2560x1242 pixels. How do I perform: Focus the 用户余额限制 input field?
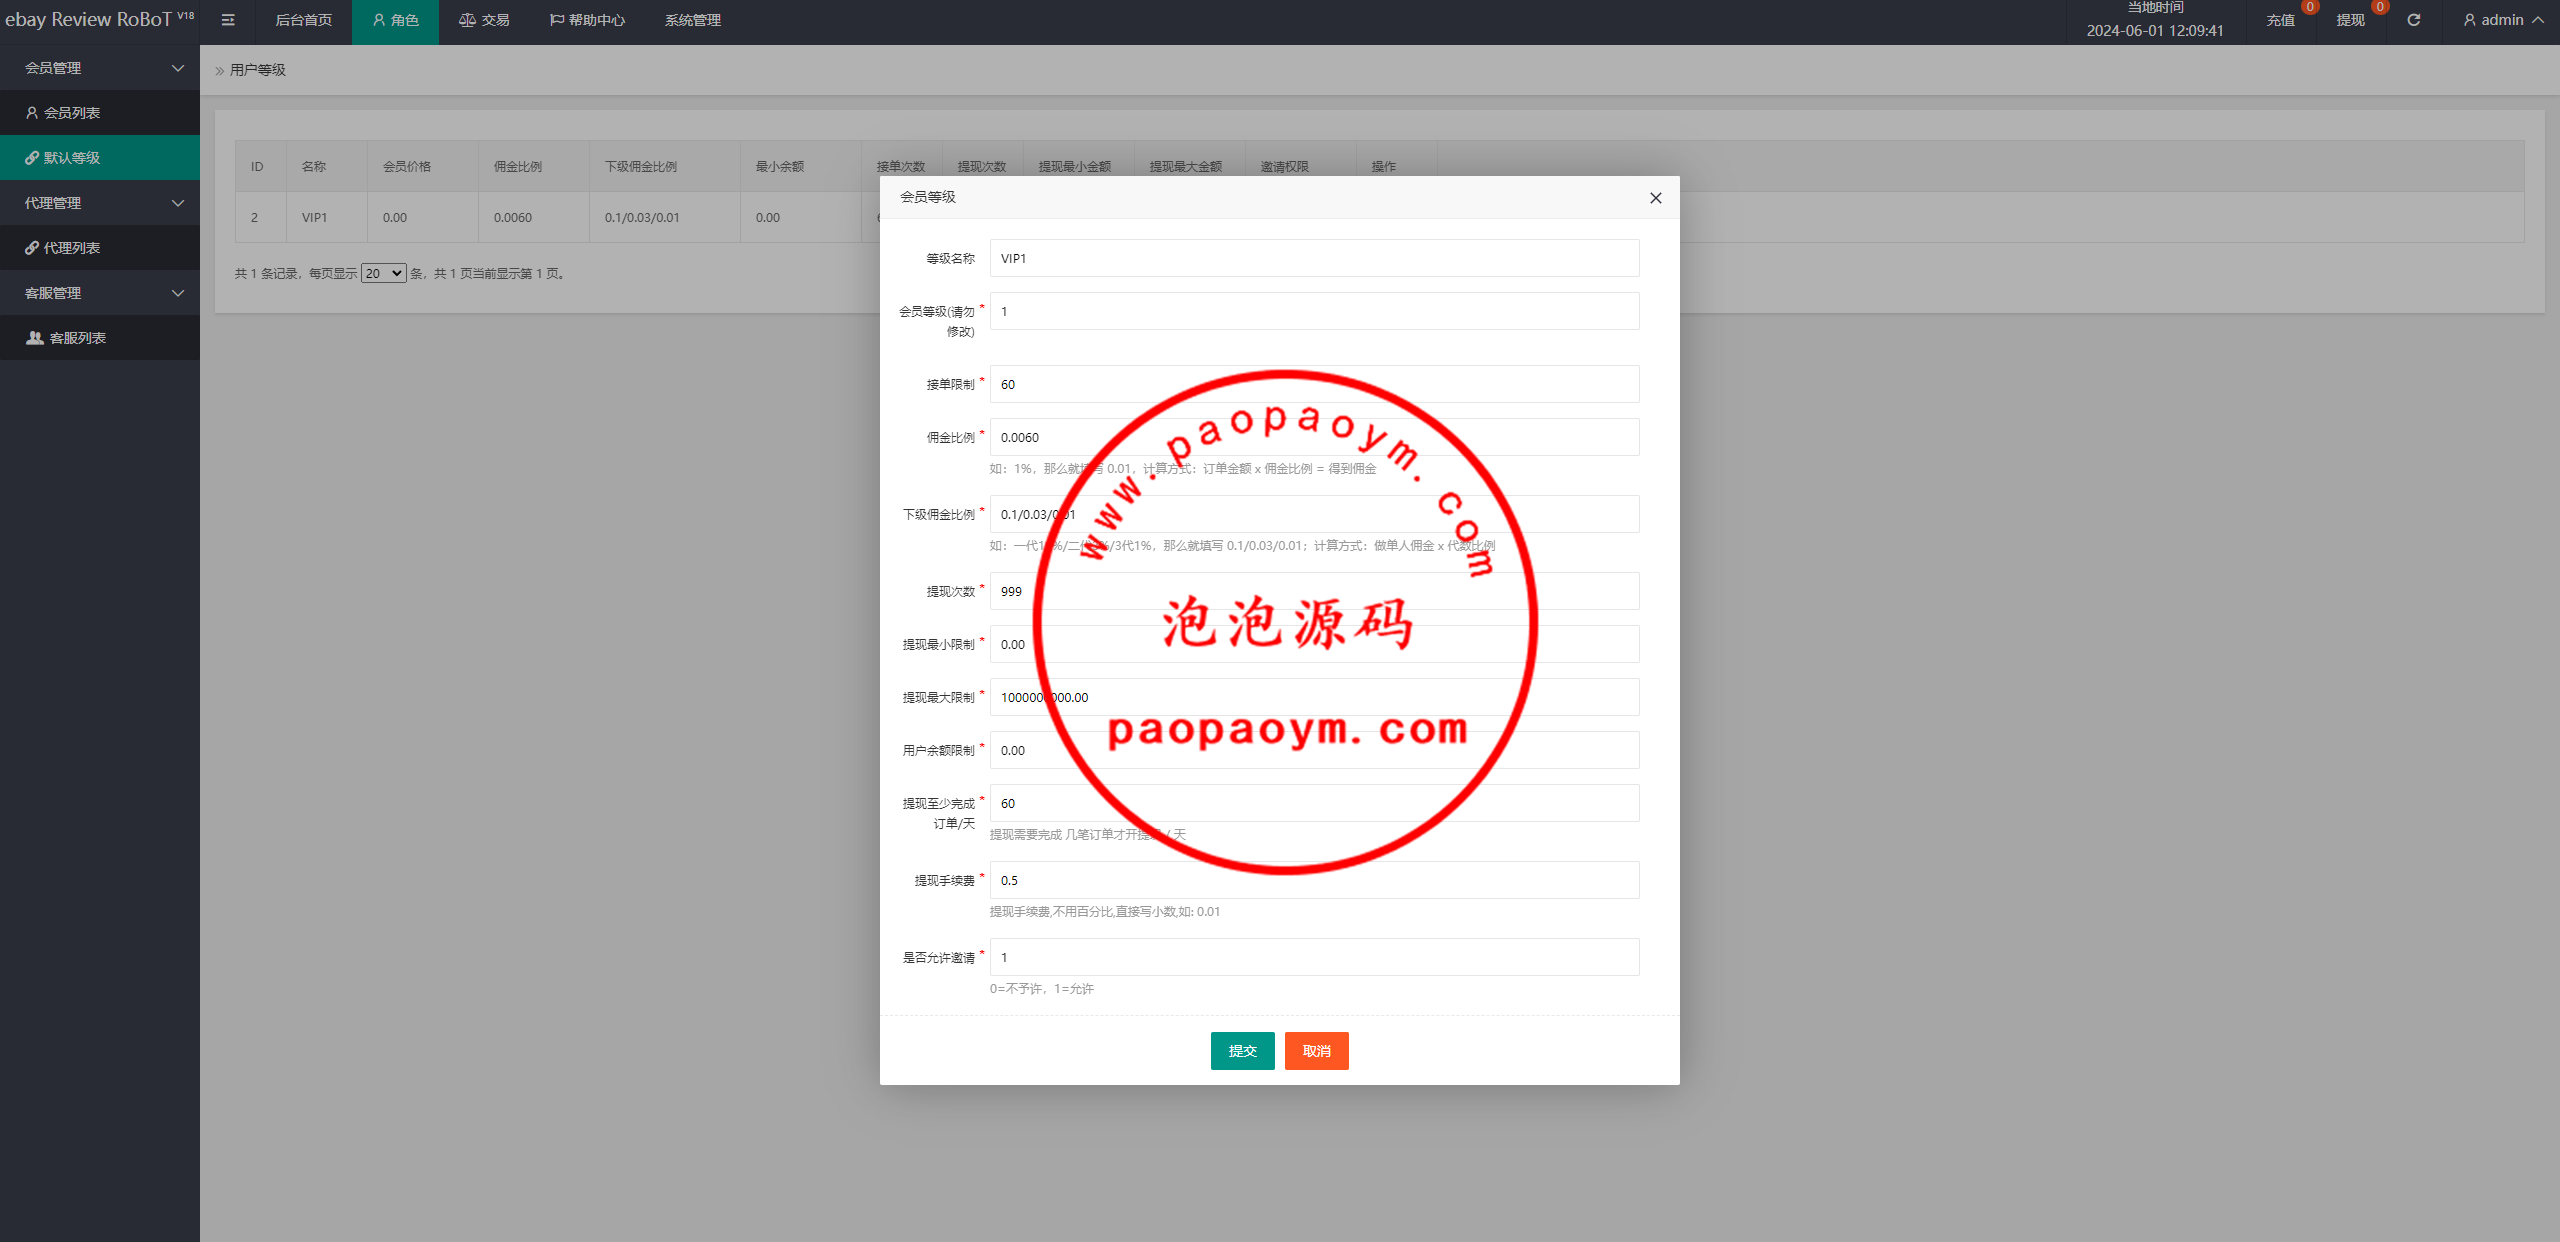[1314, 750]
